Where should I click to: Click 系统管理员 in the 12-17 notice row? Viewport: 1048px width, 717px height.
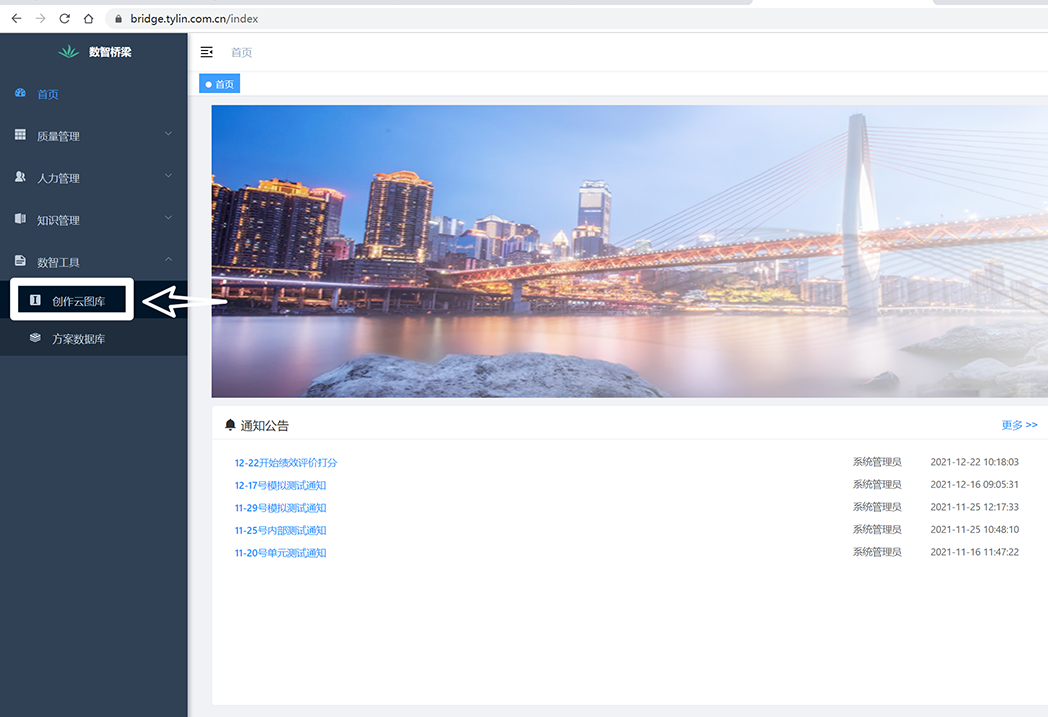pyautogui.click(x=877, y=484)
